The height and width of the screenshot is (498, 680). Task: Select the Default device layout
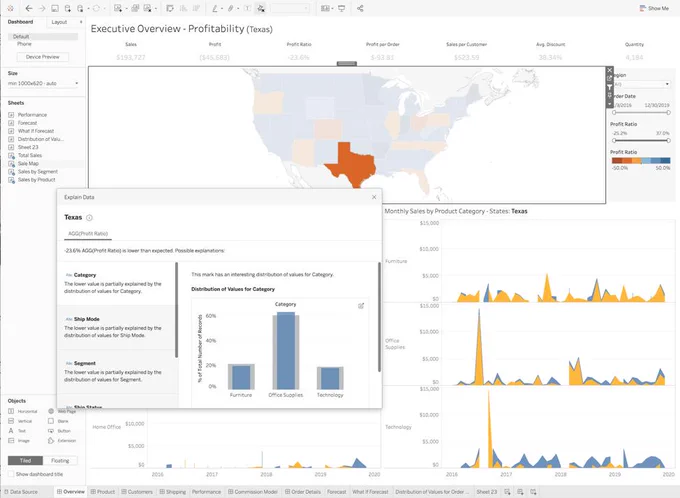[x=43, y=36]
